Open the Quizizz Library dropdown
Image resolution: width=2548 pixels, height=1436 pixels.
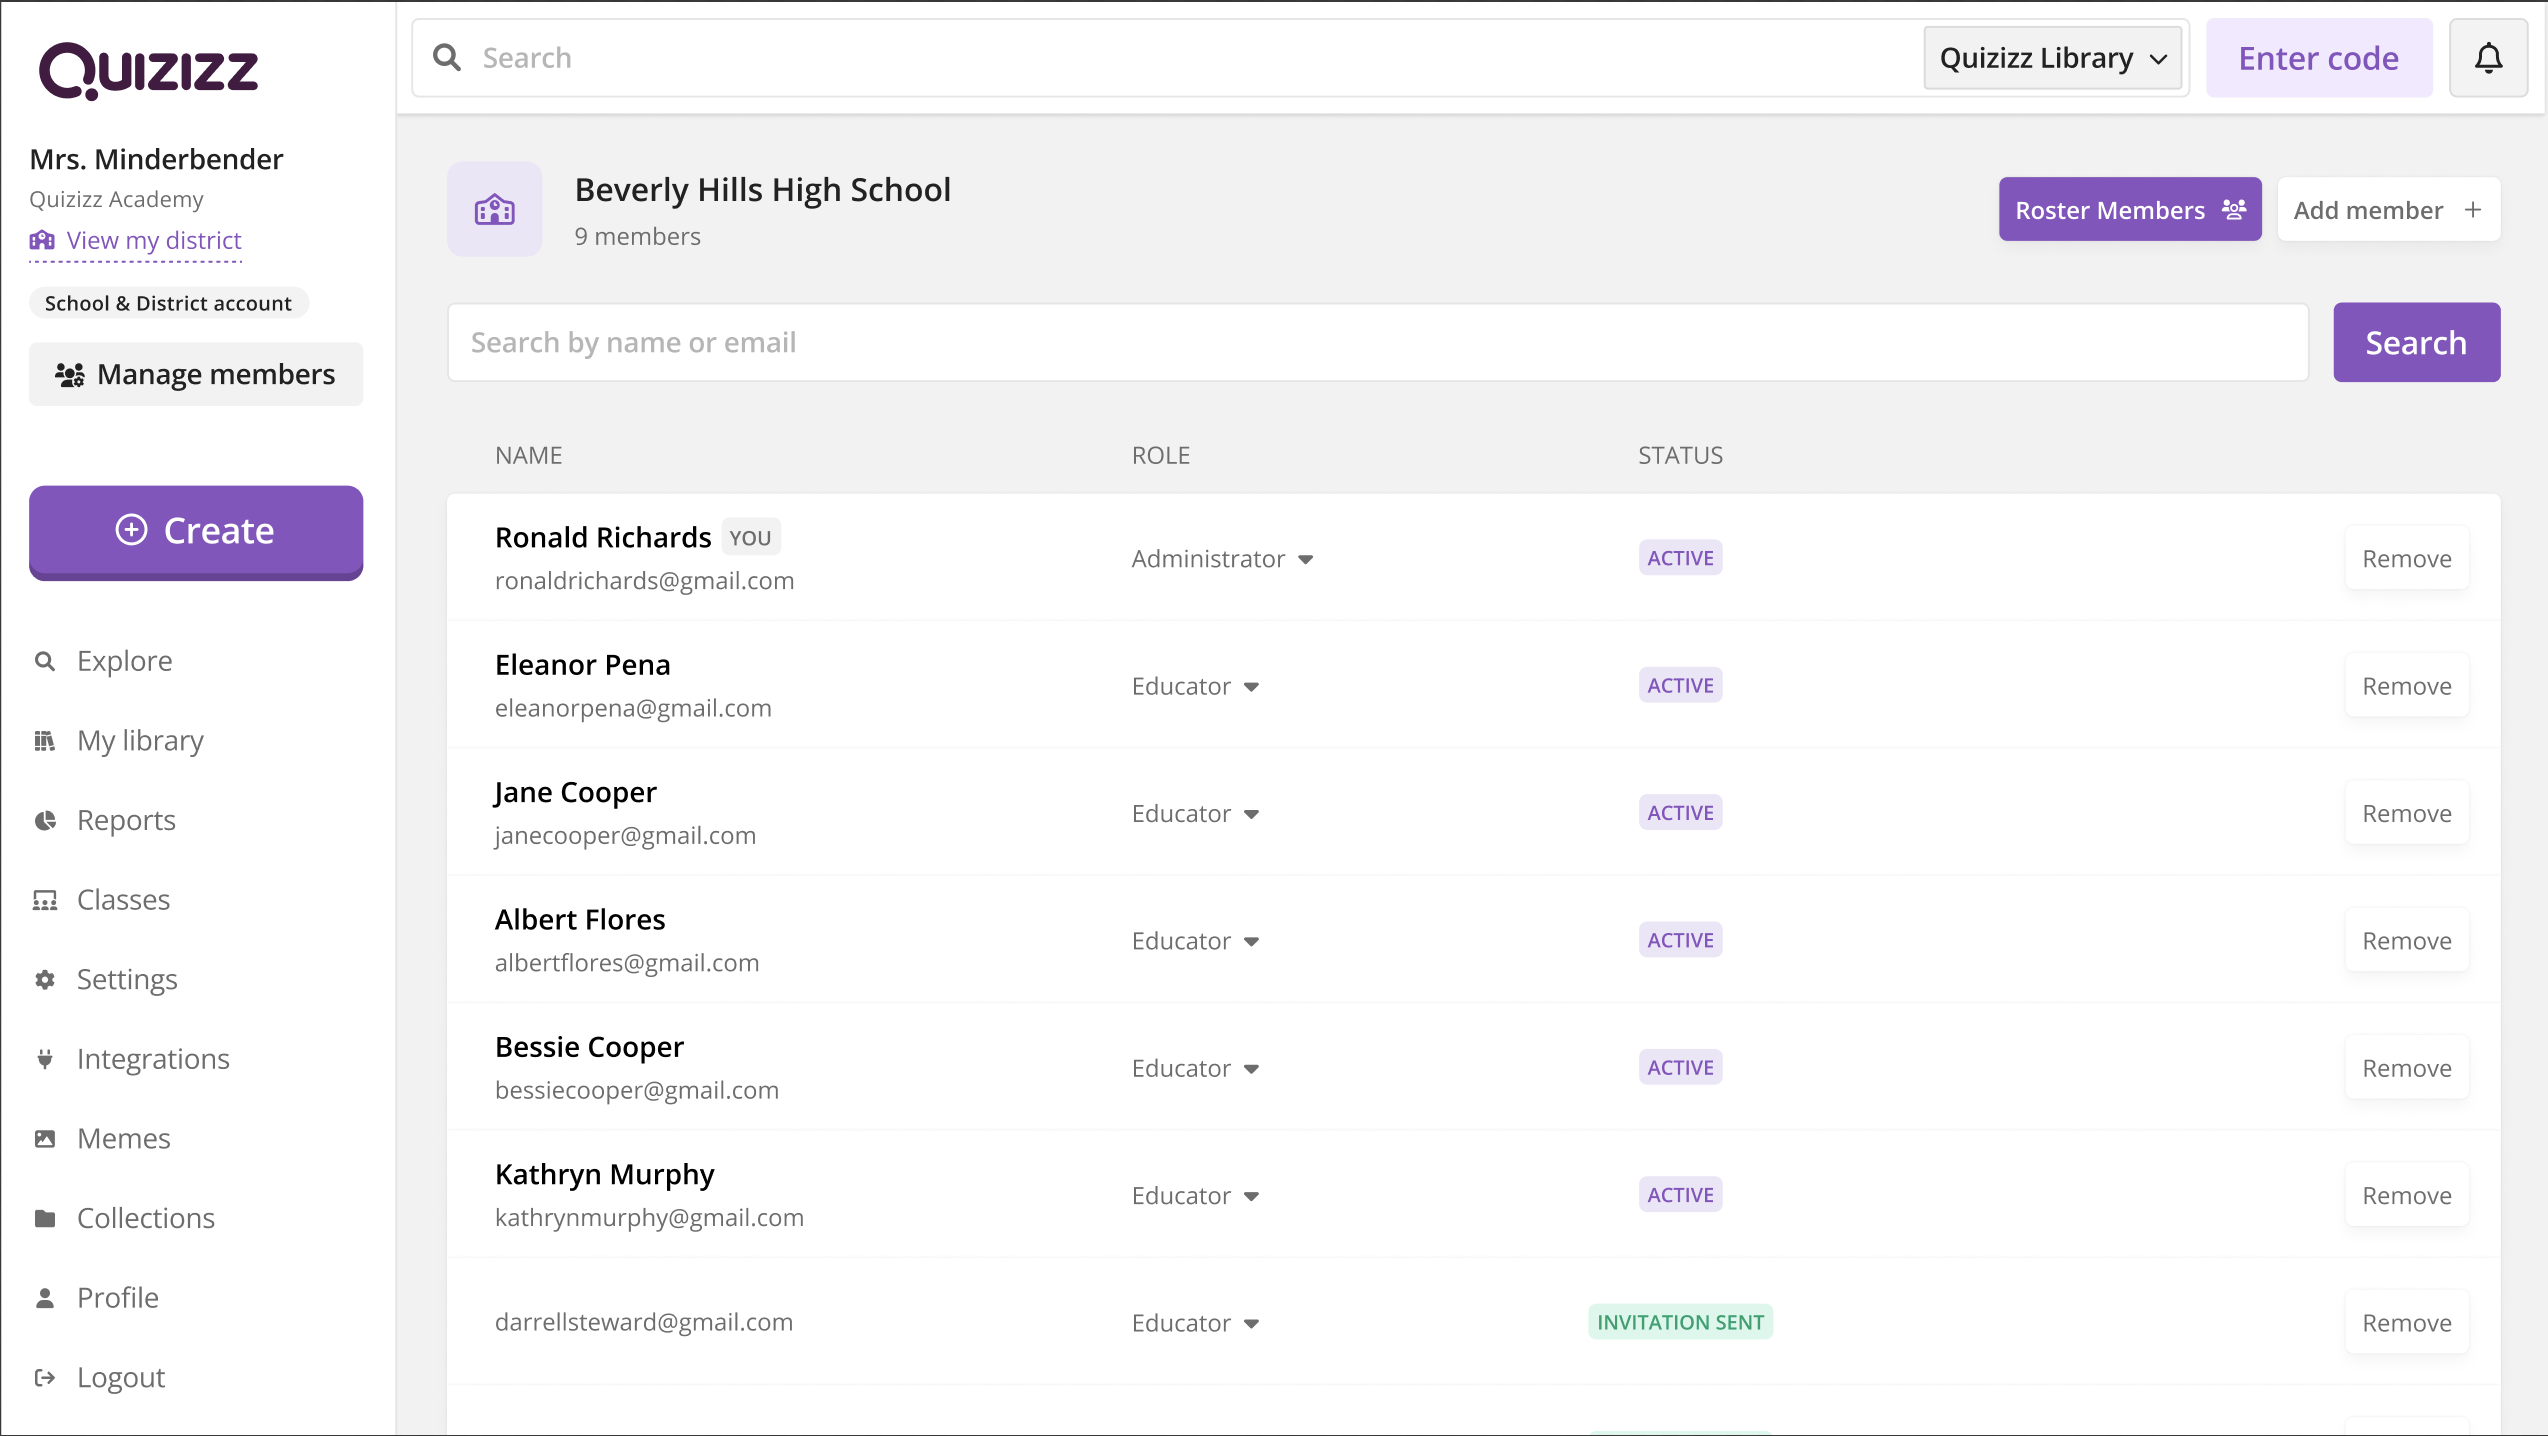pos(2053,58)
